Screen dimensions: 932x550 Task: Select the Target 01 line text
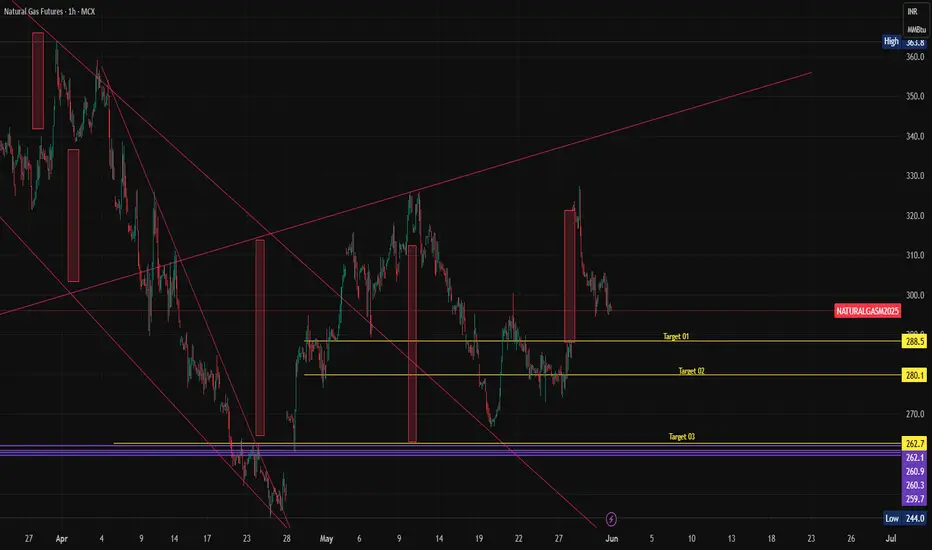676,337
